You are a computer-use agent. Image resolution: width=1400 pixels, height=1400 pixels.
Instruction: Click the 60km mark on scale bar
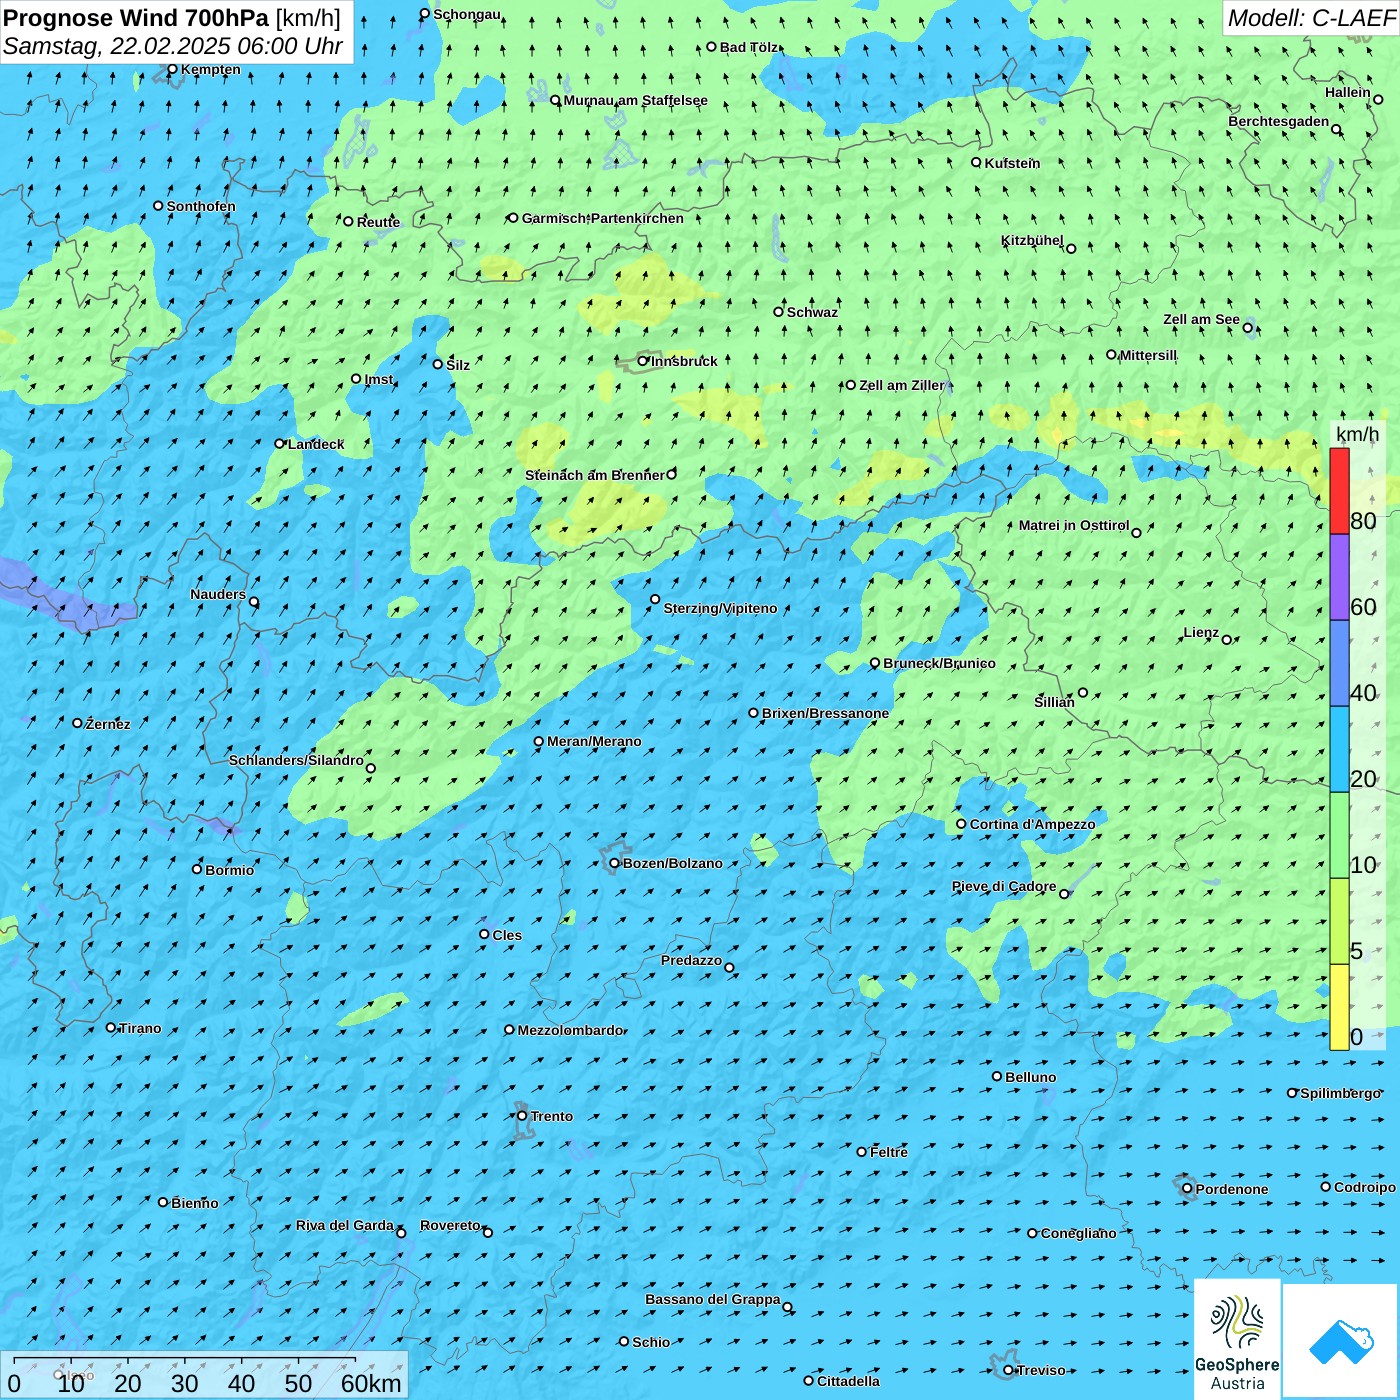coord(371,1383)
